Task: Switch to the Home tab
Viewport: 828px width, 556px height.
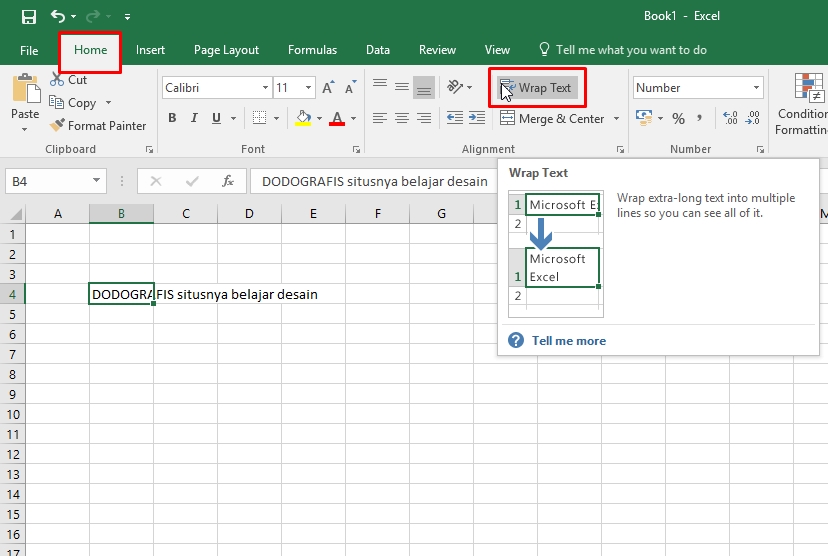Action: point(90,50)
